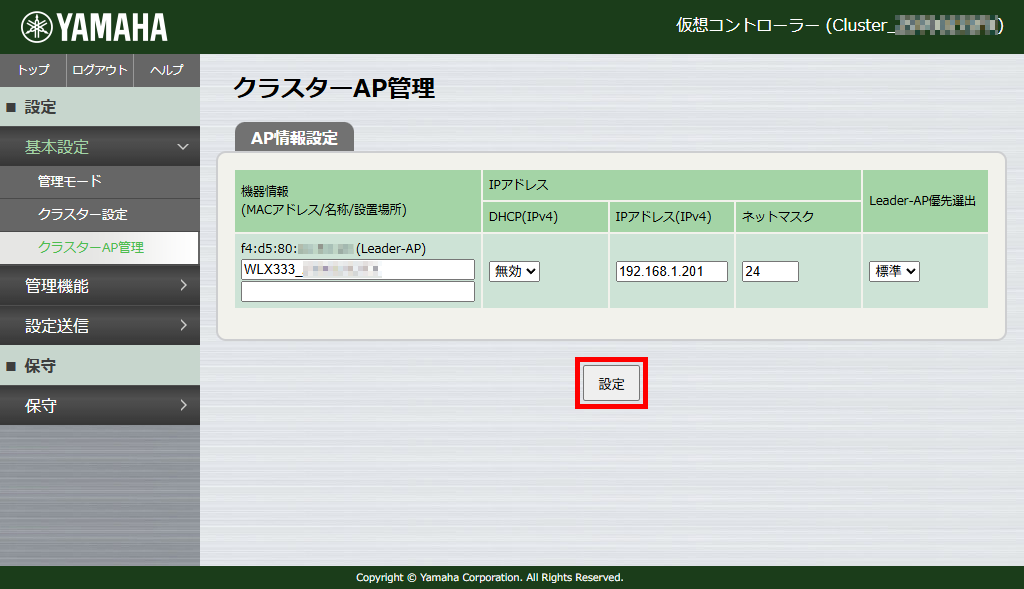Expand the 保守 menu section
The image size is (1024, 589).
[x=100, y=406]
